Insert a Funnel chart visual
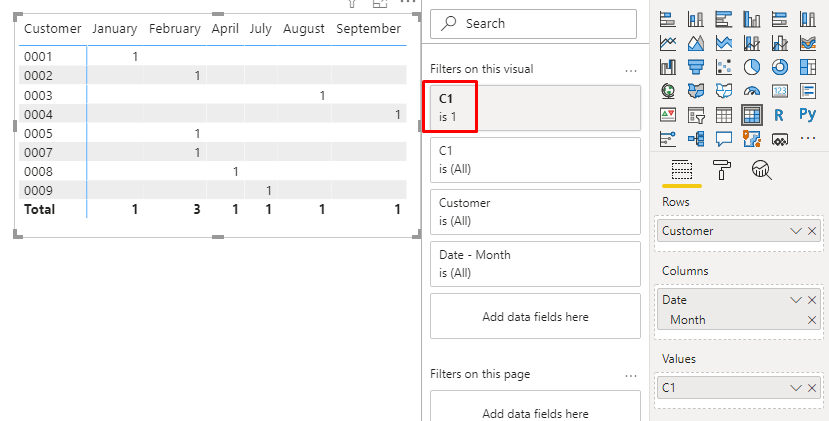 point(696,67)
